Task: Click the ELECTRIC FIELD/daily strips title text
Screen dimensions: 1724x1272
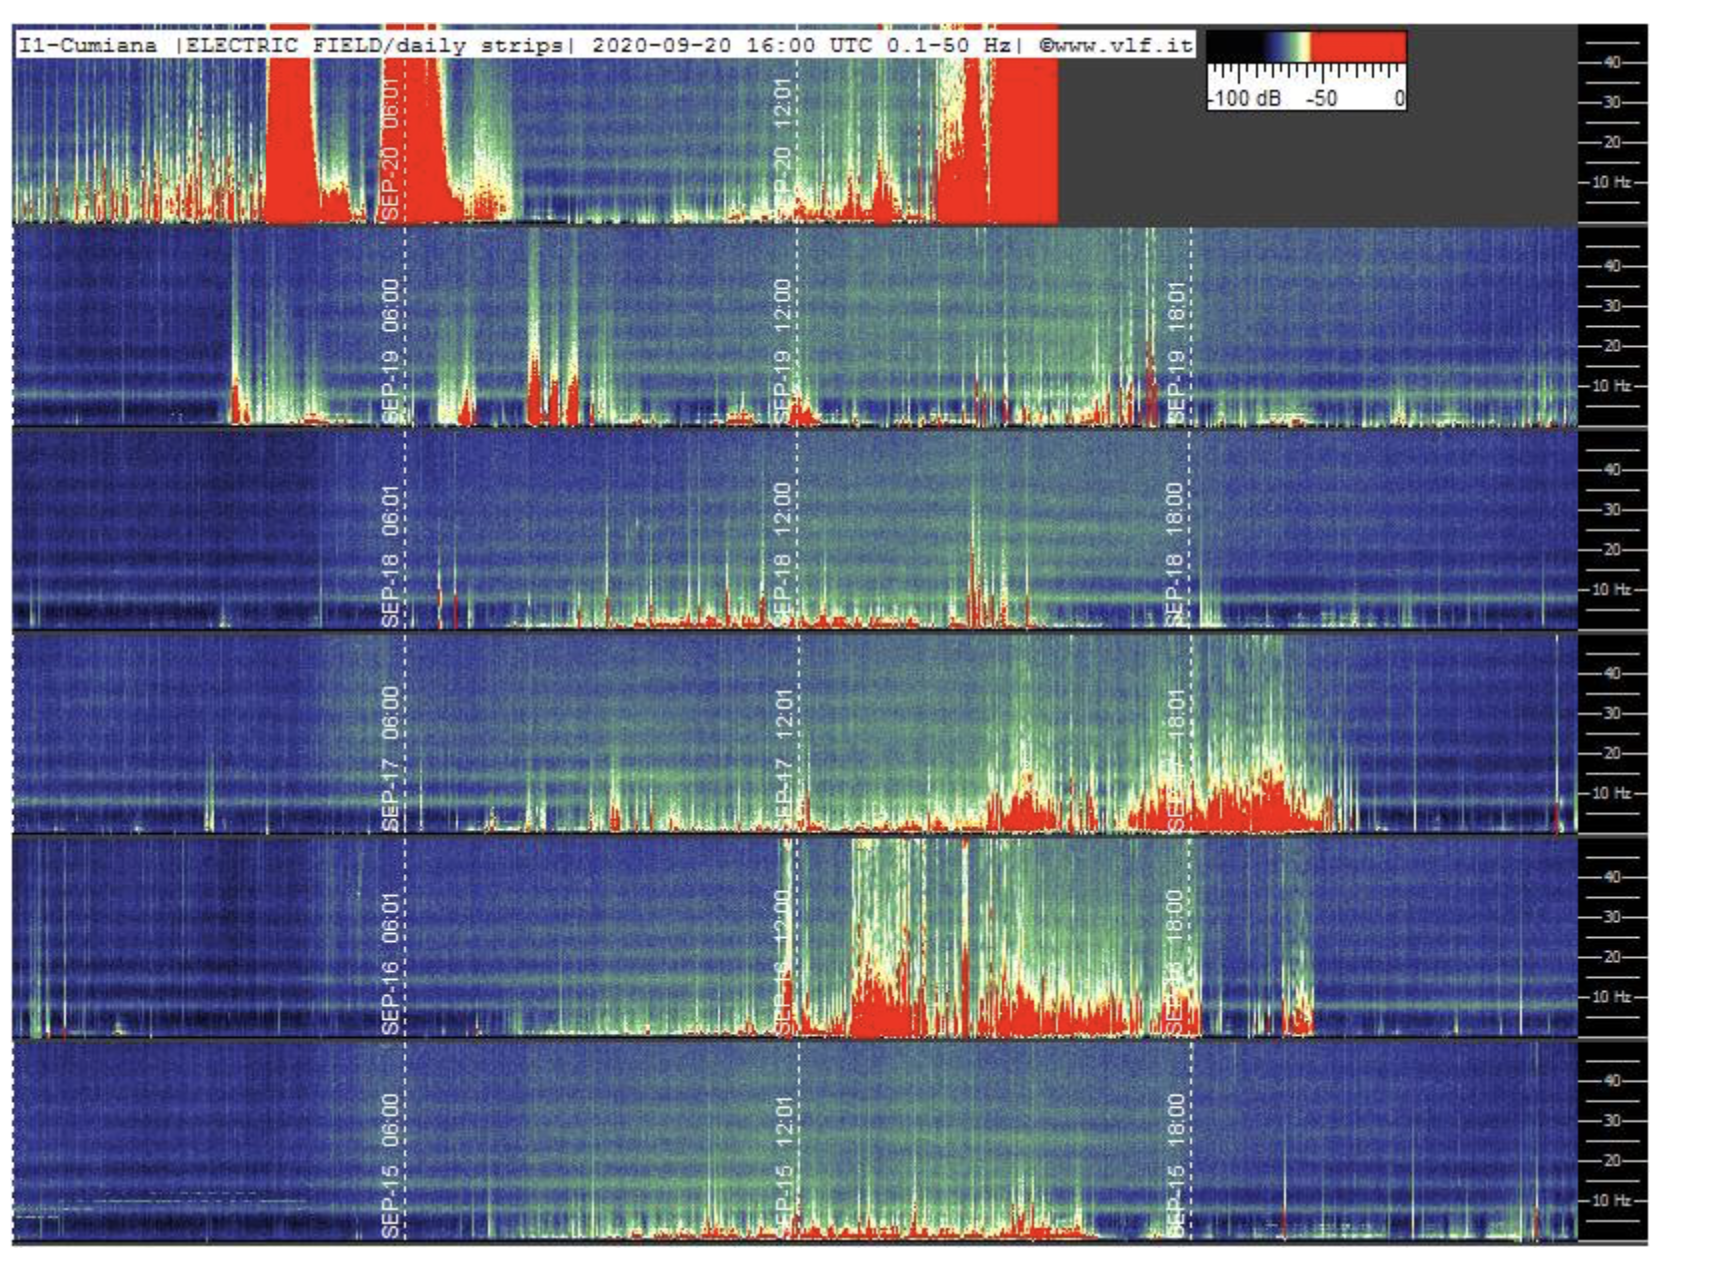Action: [x=374, y=45]
